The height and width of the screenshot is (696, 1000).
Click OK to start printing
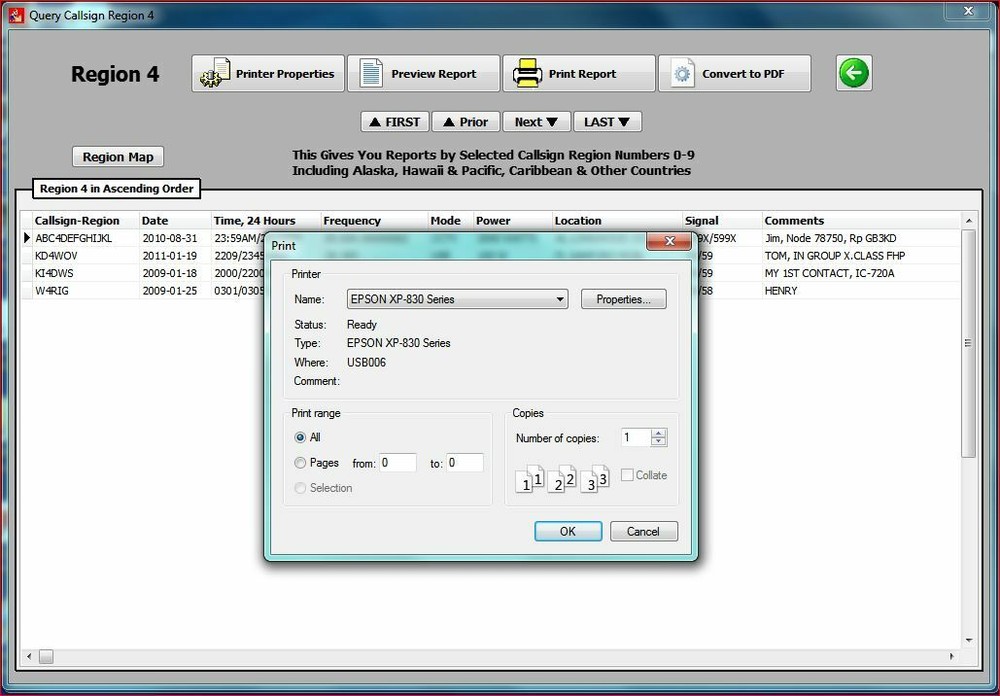(568, 531)
